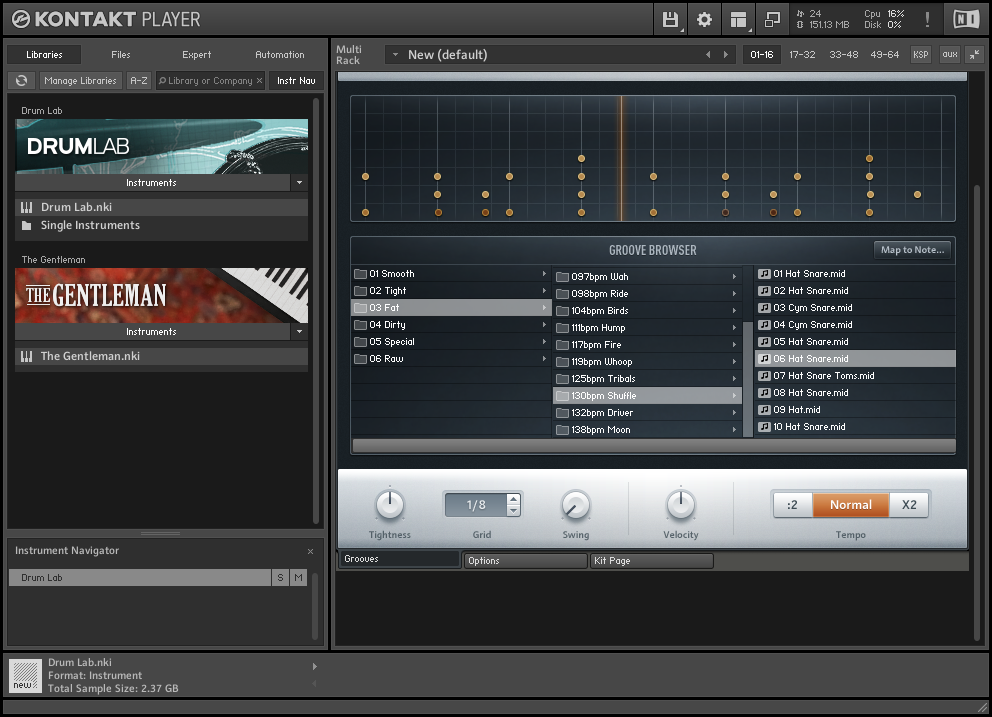Viewport: 992px width, 717px height.
Task: Expand the 132bpm Driver folder
Action: (735, 413)
